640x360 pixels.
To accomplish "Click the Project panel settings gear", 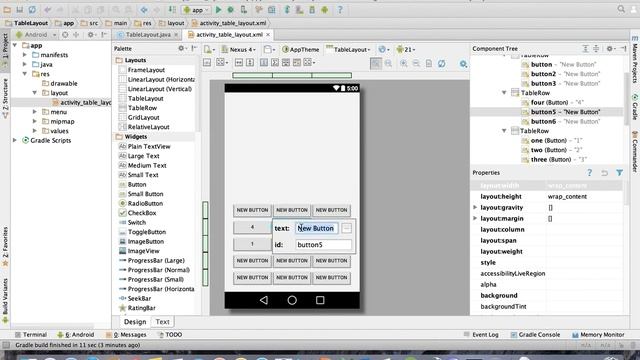I will pyautogui.click(x=91, y=35).
